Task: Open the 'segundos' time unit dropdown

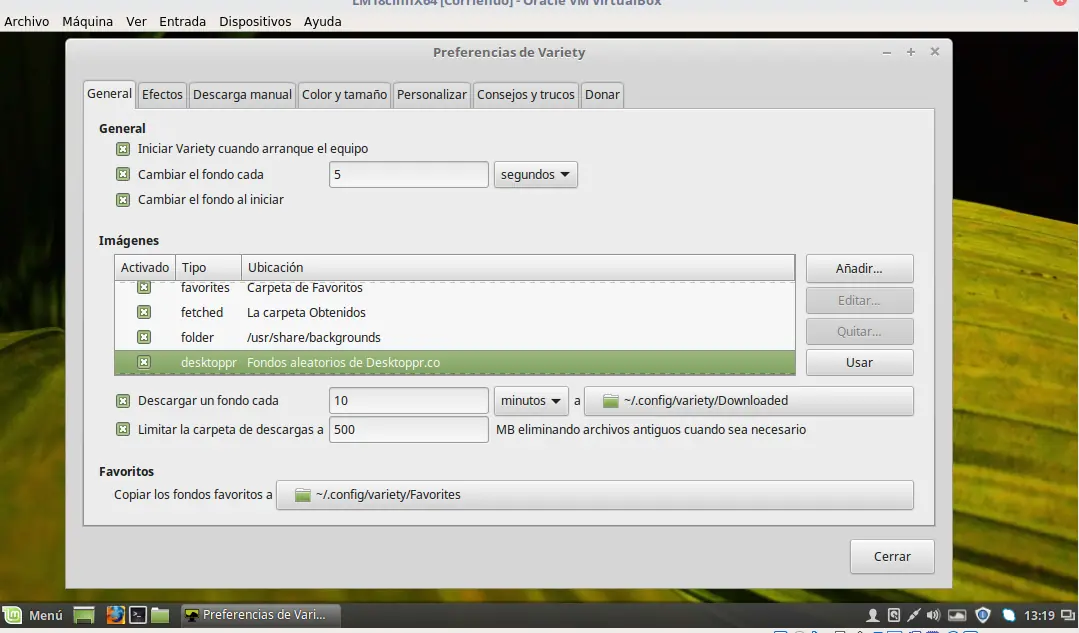Action: coord(535,175)
